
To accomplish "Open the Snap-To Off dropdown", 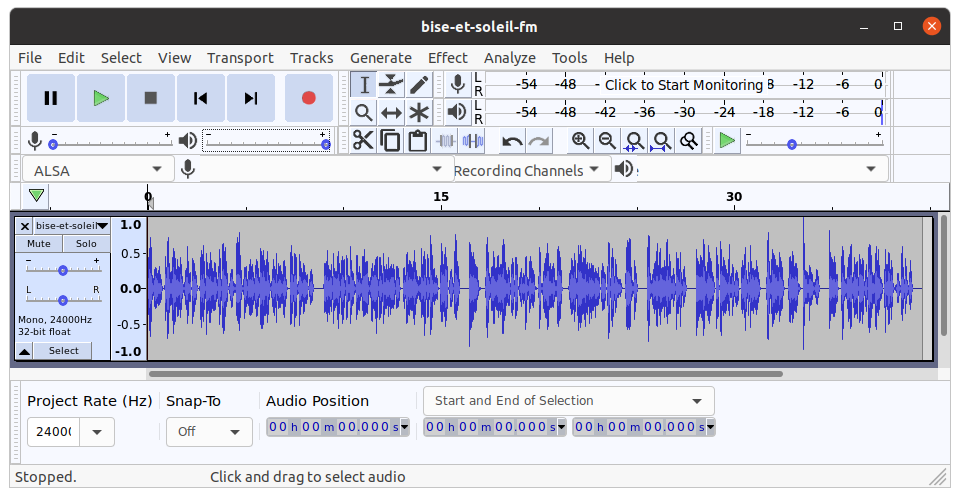I will coord(209,432).
